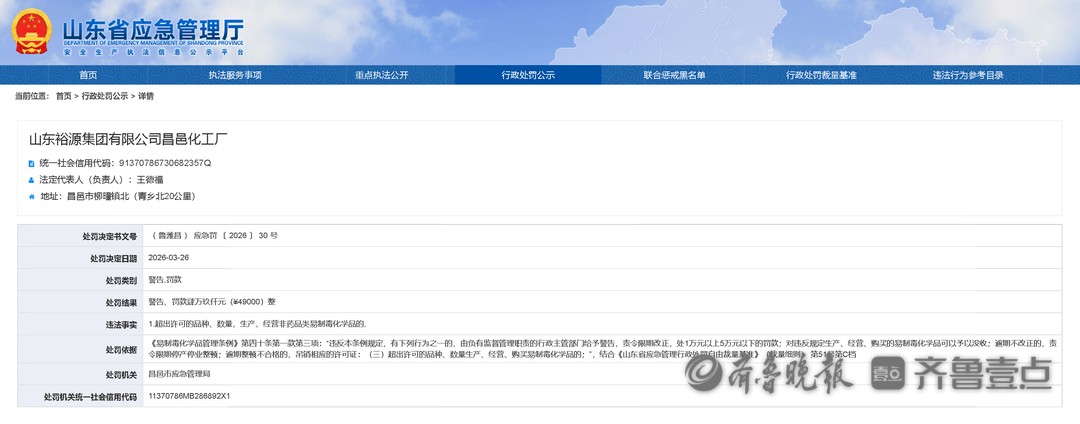
Task: Click the document icon beside 统一社会信用代码
Action: [x=32, y=162]
